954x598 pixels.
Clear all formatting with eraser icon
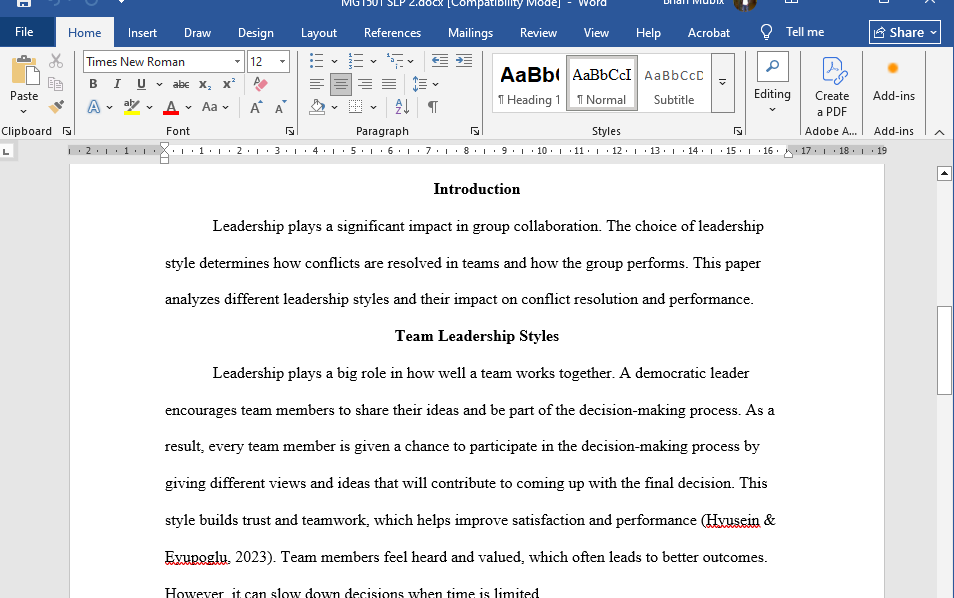click(x=260, y=84)
